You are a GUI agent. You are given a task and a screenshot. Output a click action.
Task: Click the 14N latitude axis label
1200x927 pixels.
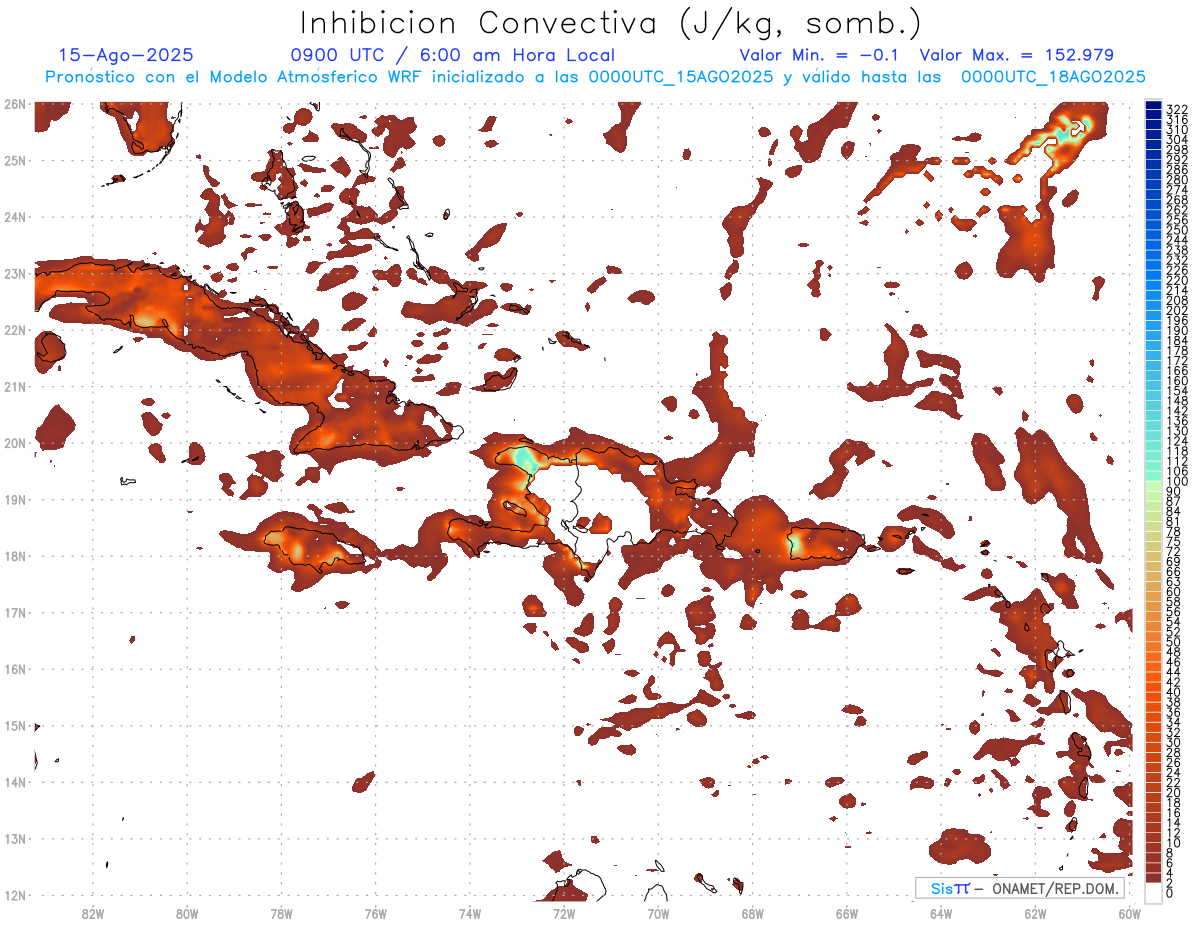pos(14,781)
